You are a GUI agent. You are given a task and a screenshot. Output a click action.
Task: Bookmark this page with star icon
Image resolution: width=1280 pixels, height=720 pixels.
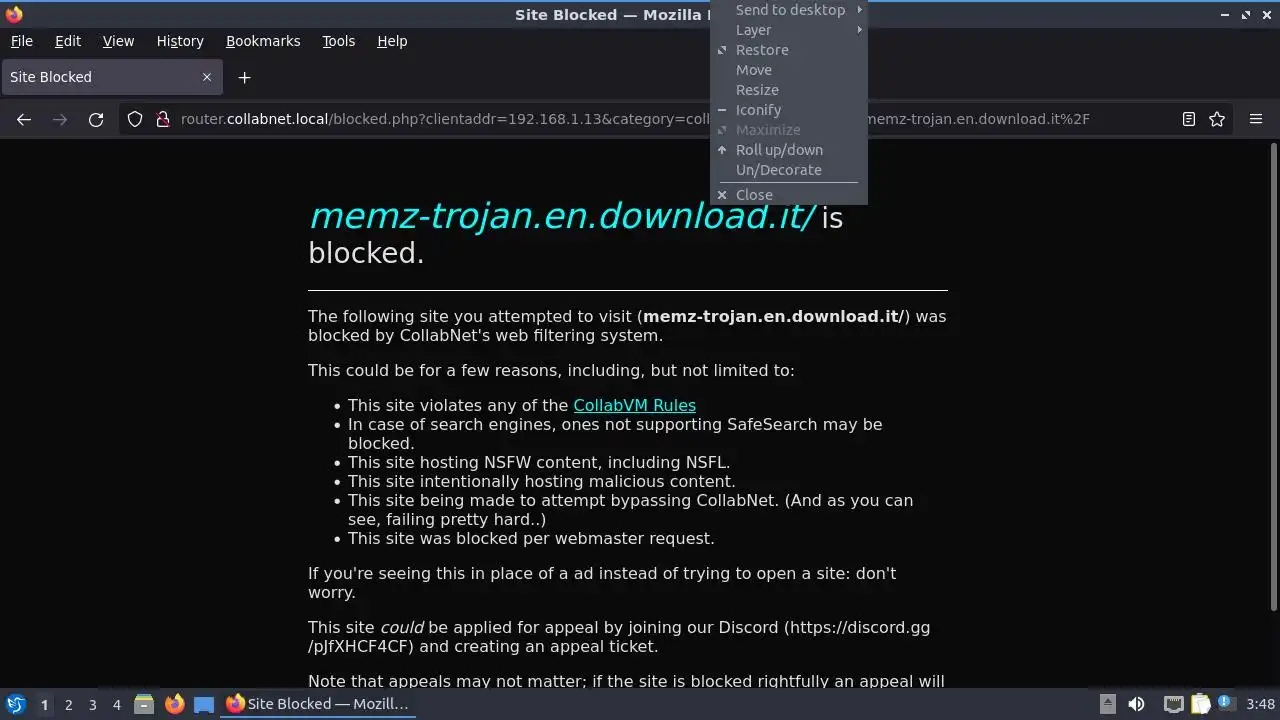1217,119
